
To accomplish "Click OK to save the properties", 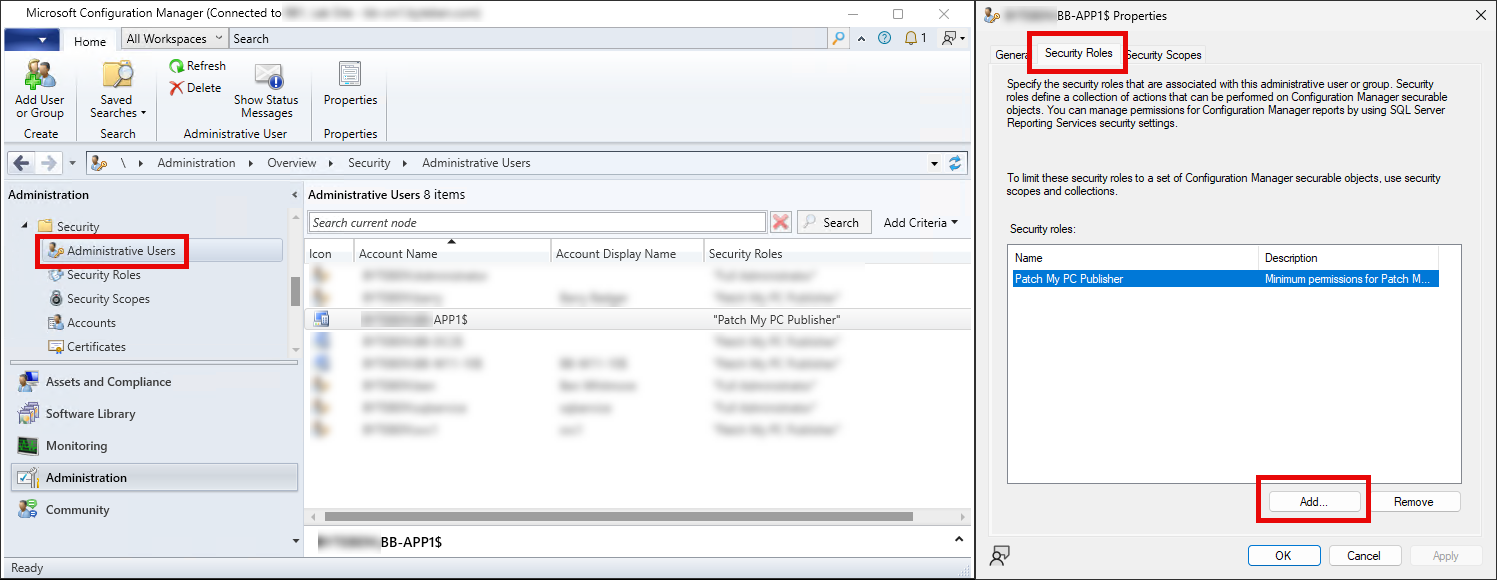I will (1284, 555).
